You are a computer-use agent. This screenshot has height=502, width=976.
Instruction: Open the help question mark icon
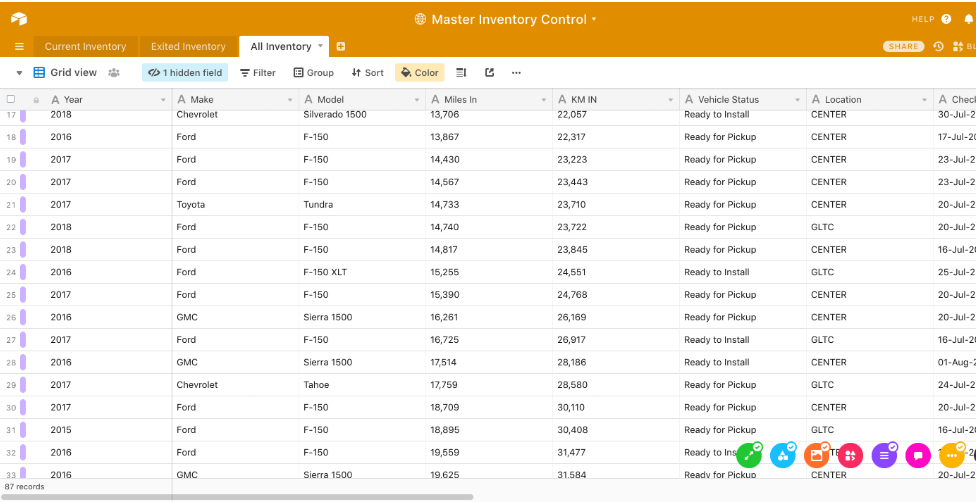pos(946,19)
